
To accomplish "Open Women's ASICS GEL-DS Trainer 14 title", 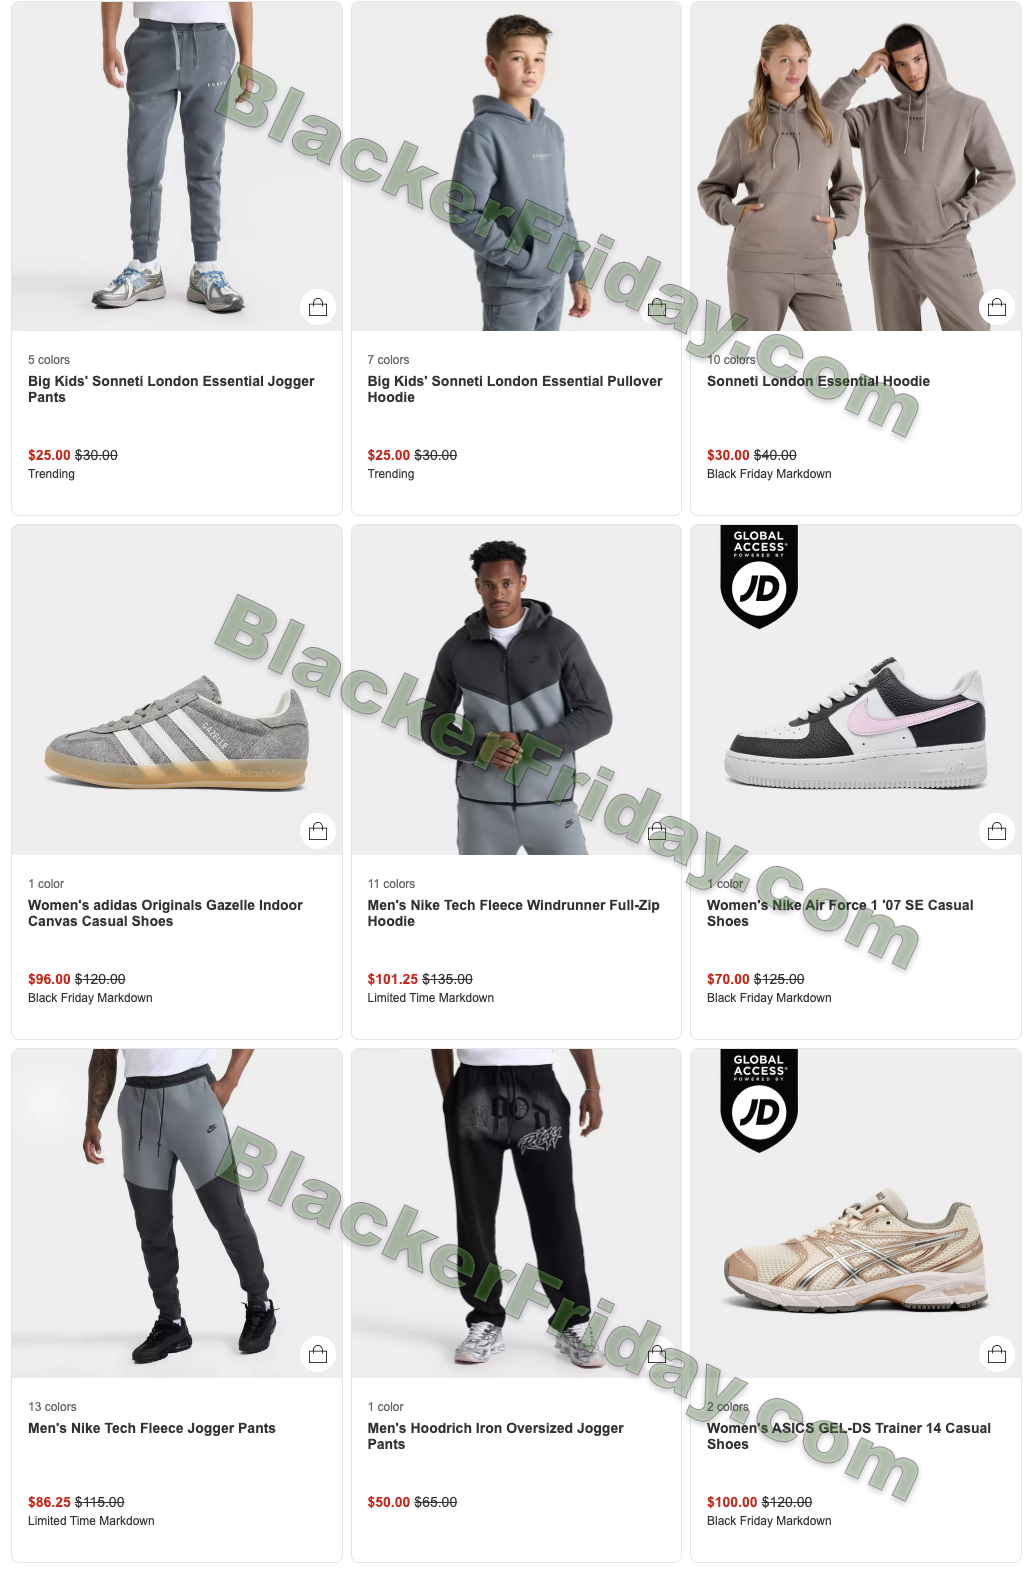I will click(x=849, y=1436).
